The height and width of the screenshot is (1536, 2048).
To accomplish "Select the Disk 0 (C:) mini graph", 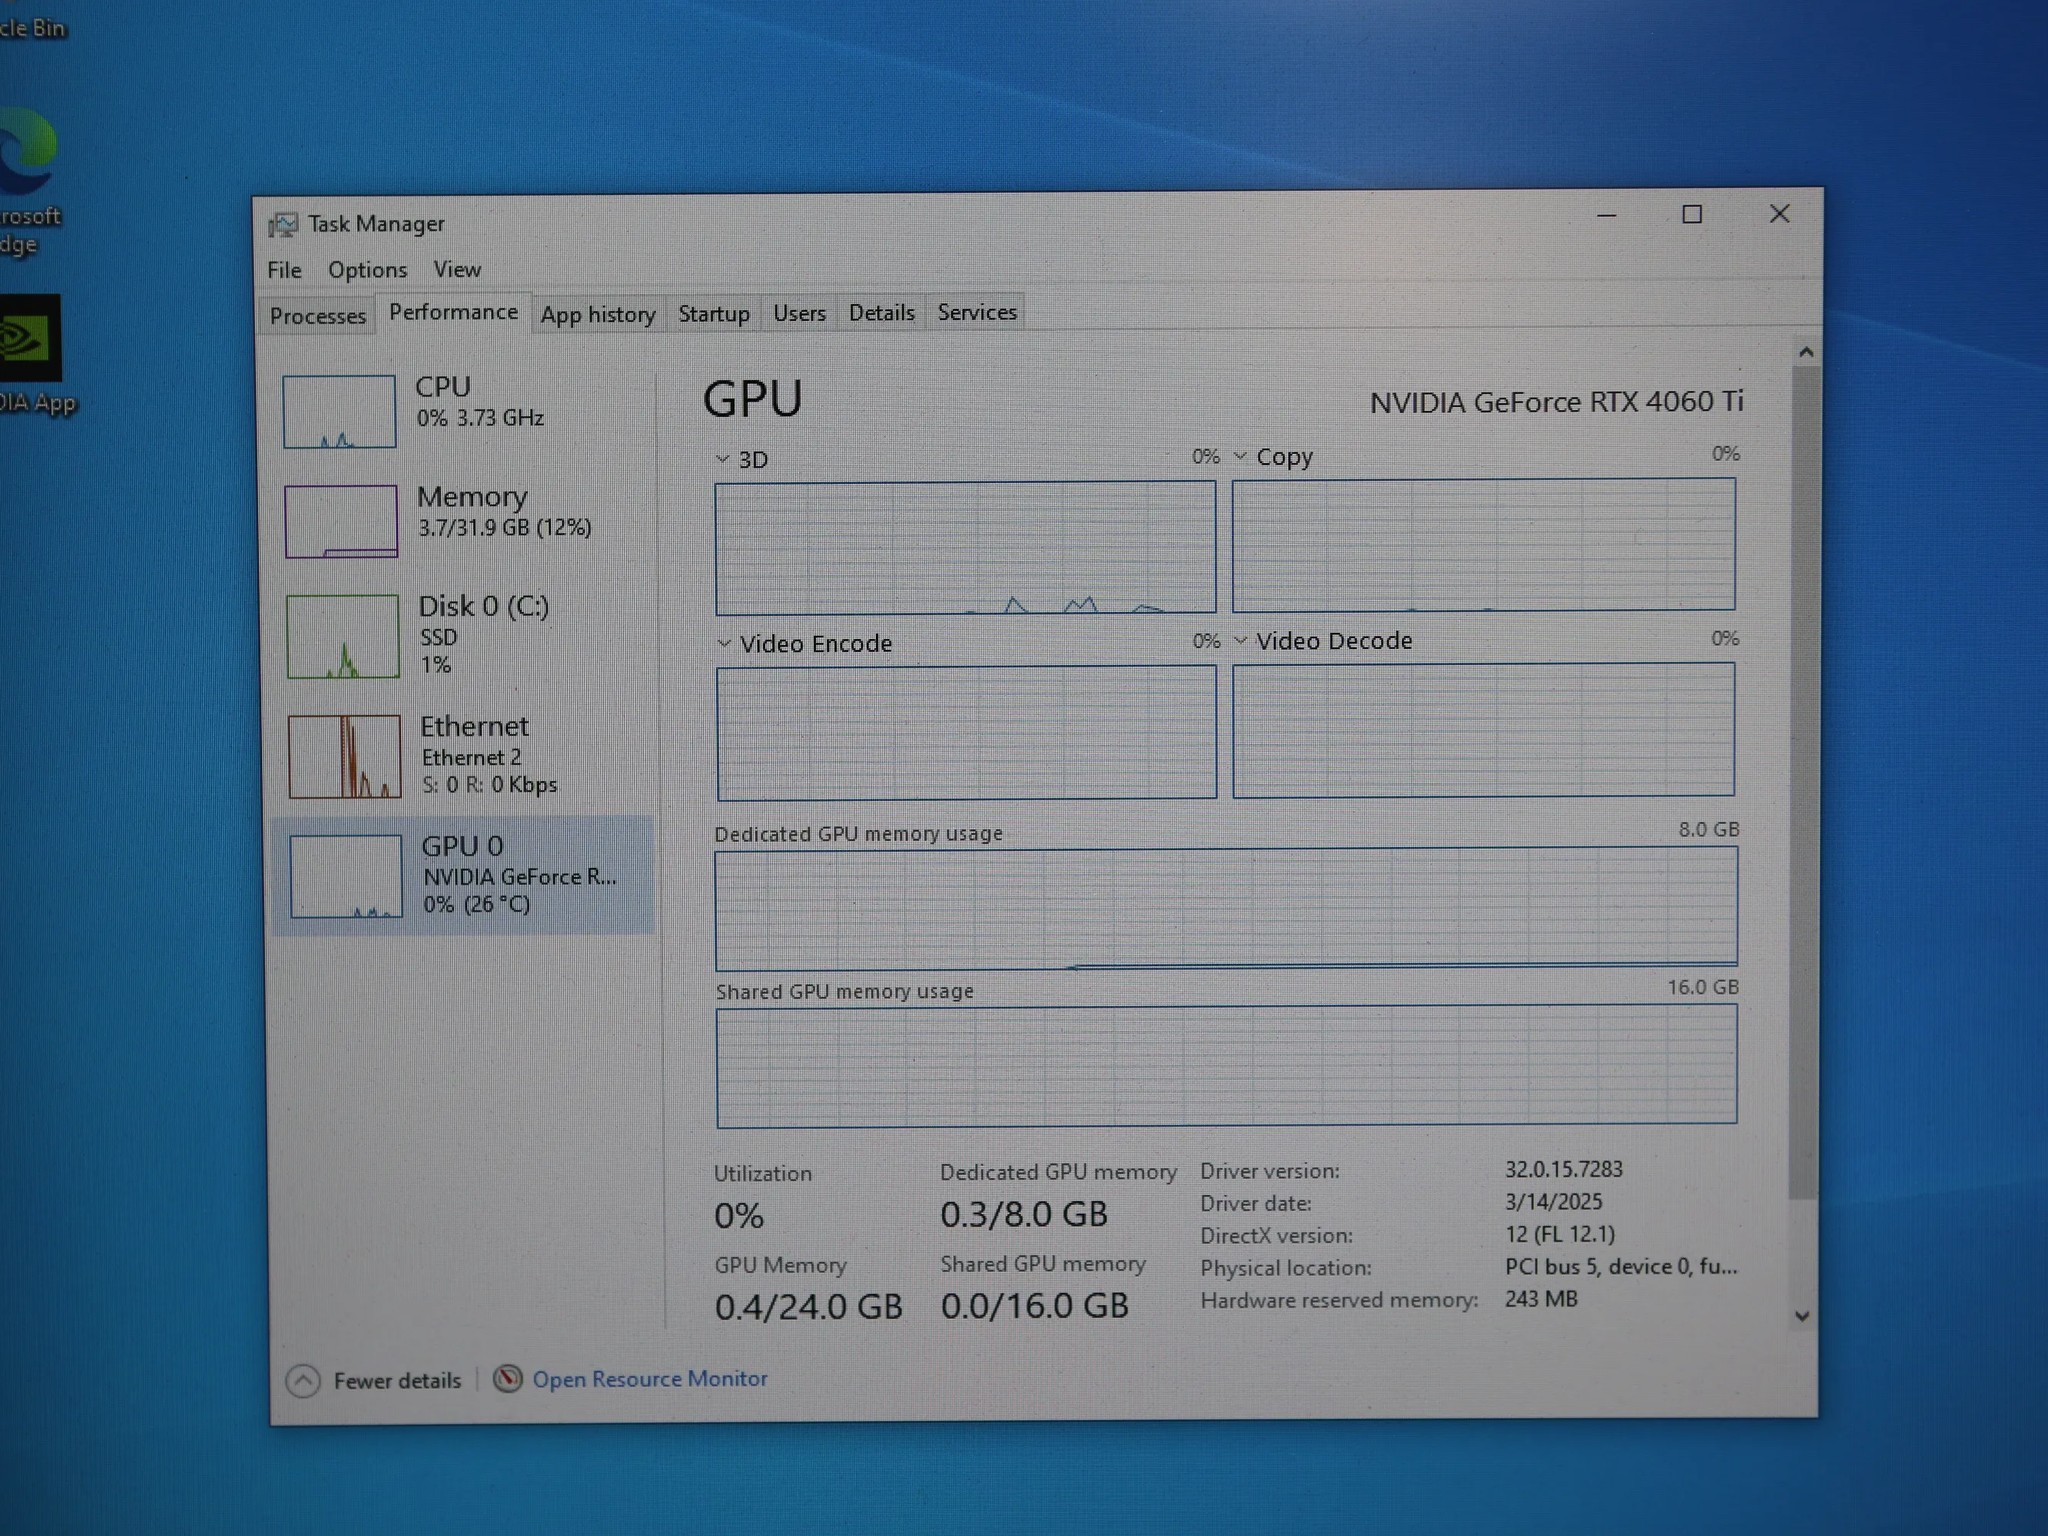I will coord(343,636).
